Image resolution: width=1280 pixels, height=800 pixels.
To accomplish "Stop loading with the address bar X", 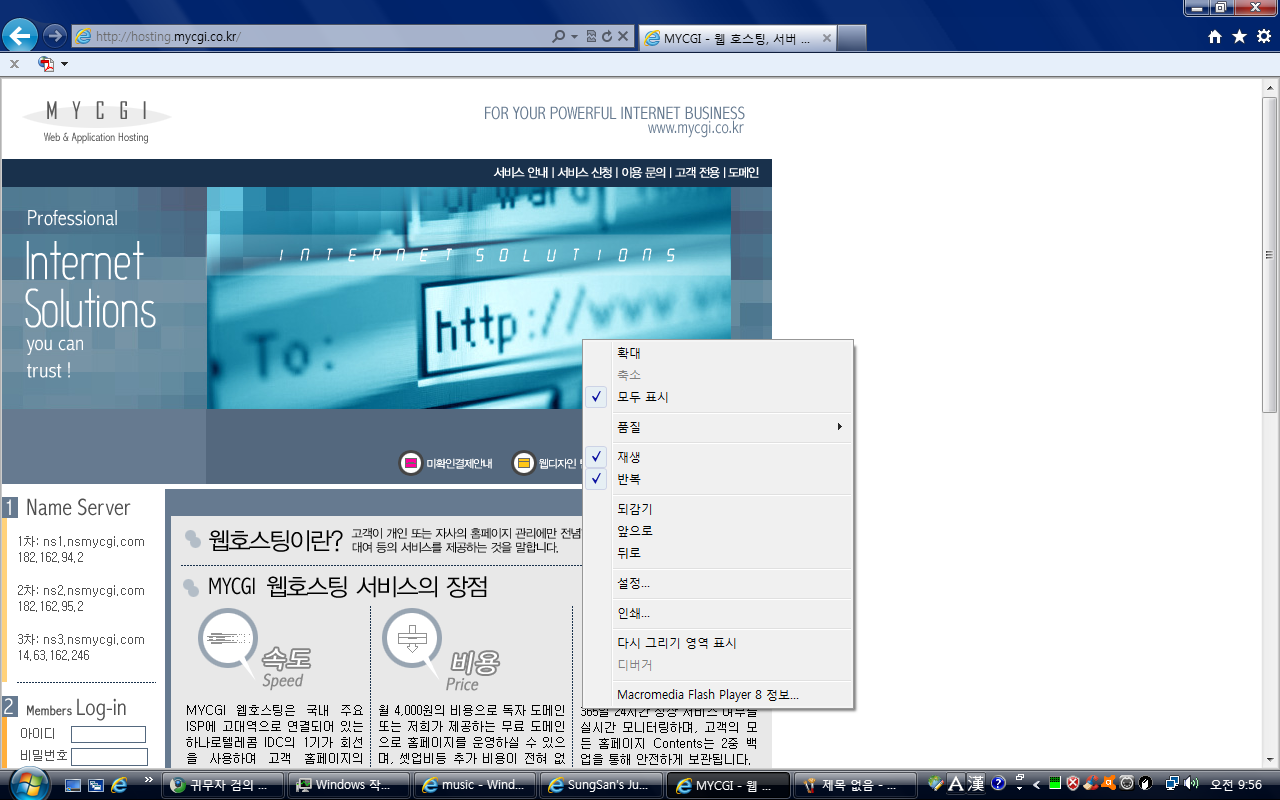I will click(623, 36).
